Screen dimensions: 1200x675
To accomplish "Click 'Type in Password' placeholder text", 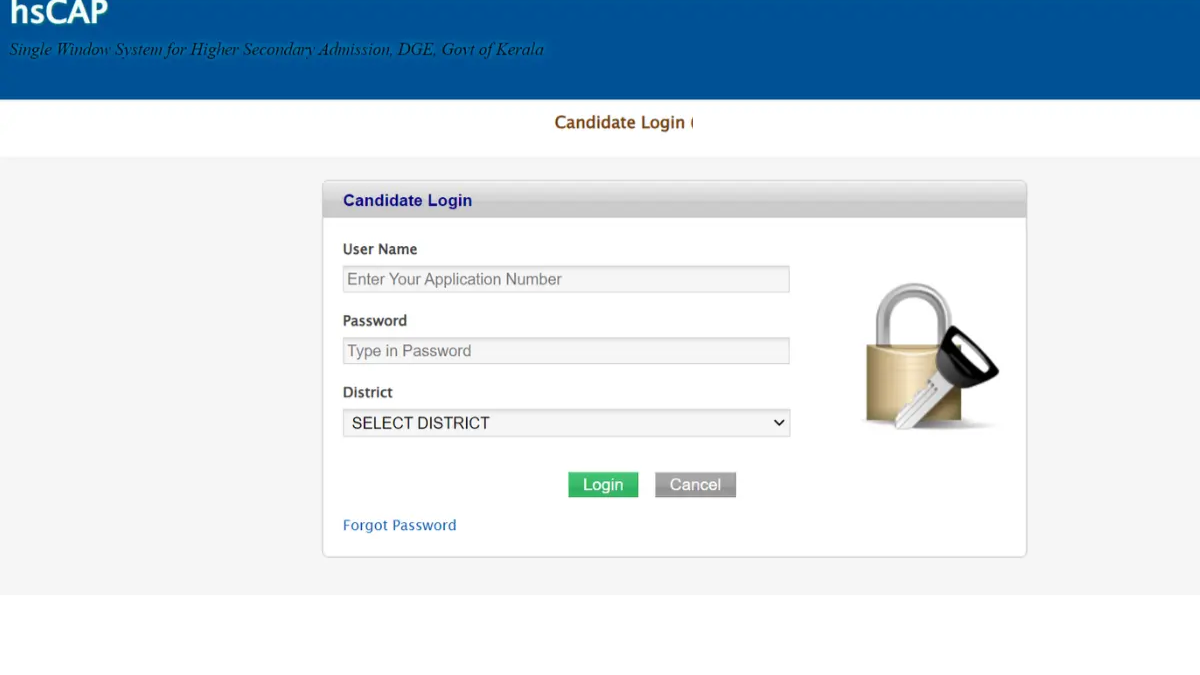I will tap(409, 351).
